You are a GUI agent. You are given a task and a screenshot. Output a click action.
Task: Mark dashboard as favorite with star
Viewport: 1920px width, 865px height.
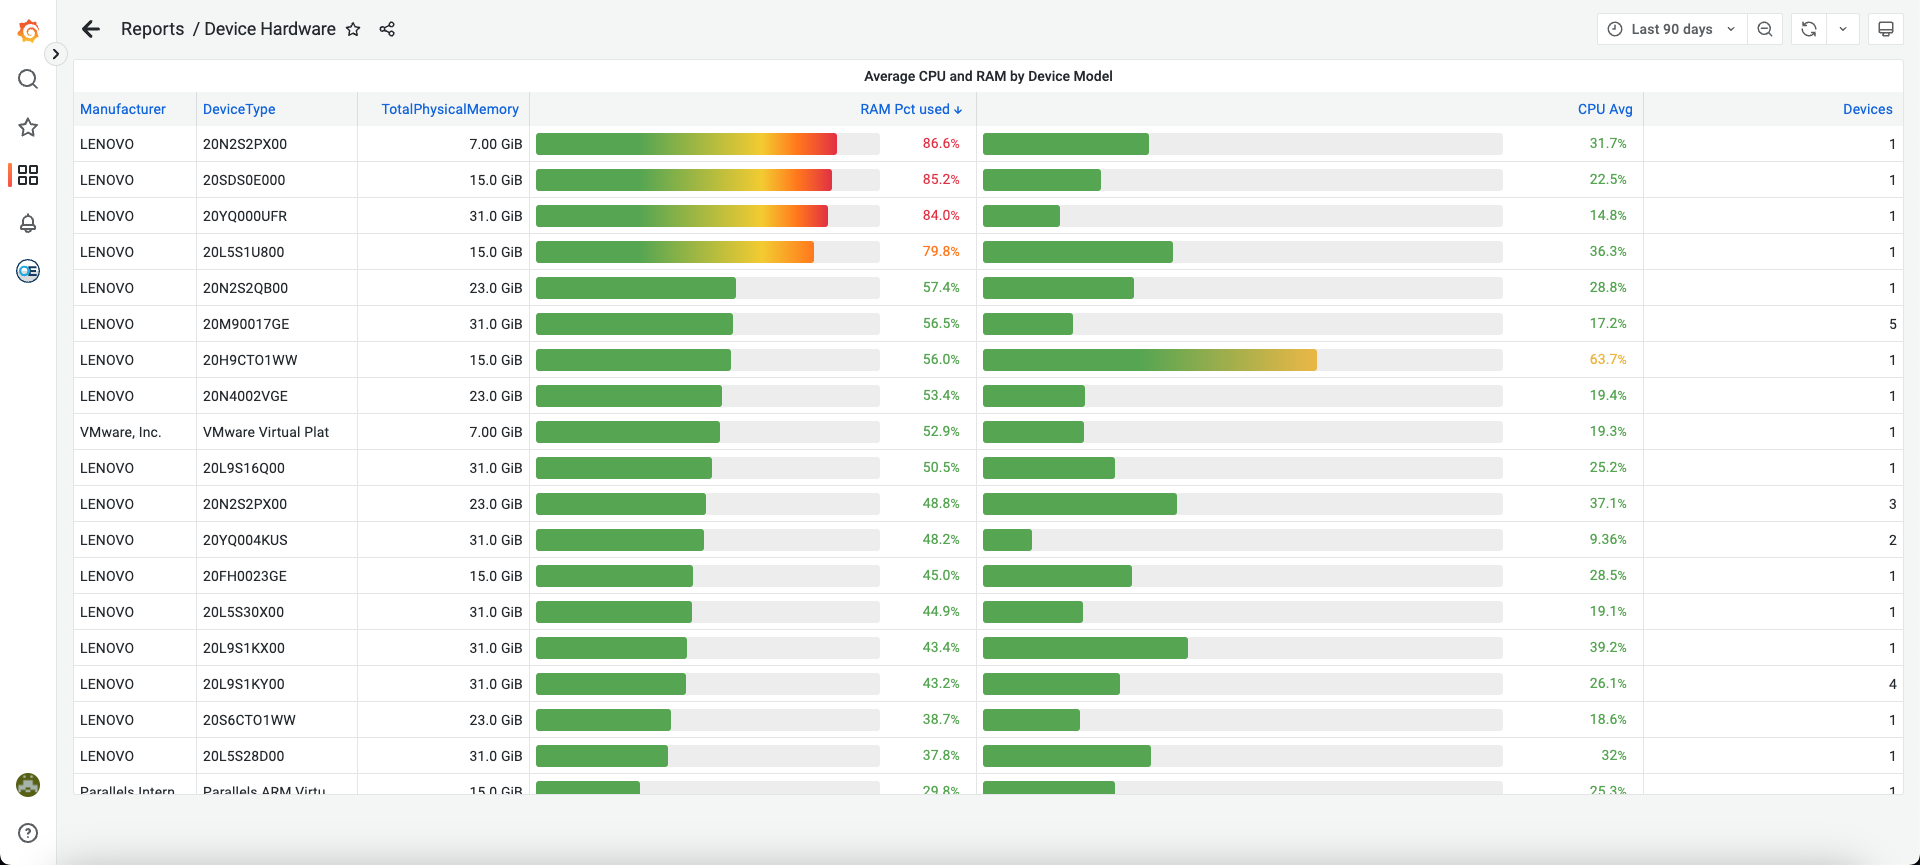[x=353, y=30]
